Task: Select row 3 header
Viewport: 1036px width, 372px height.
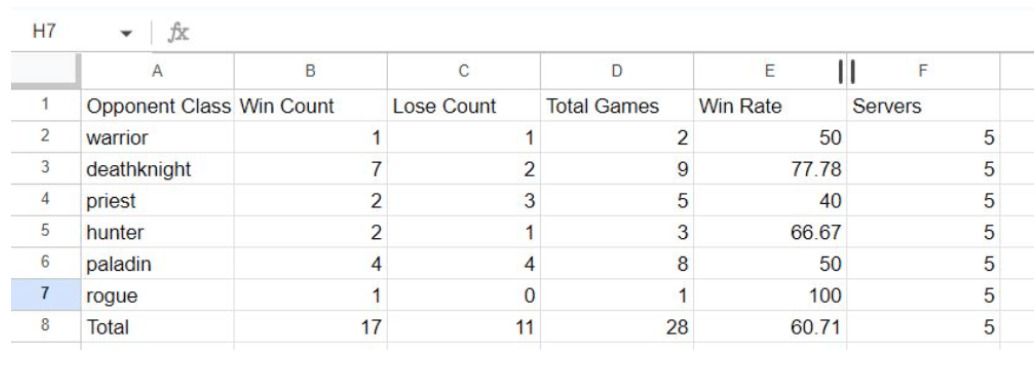Action: [x=46, y=168]
